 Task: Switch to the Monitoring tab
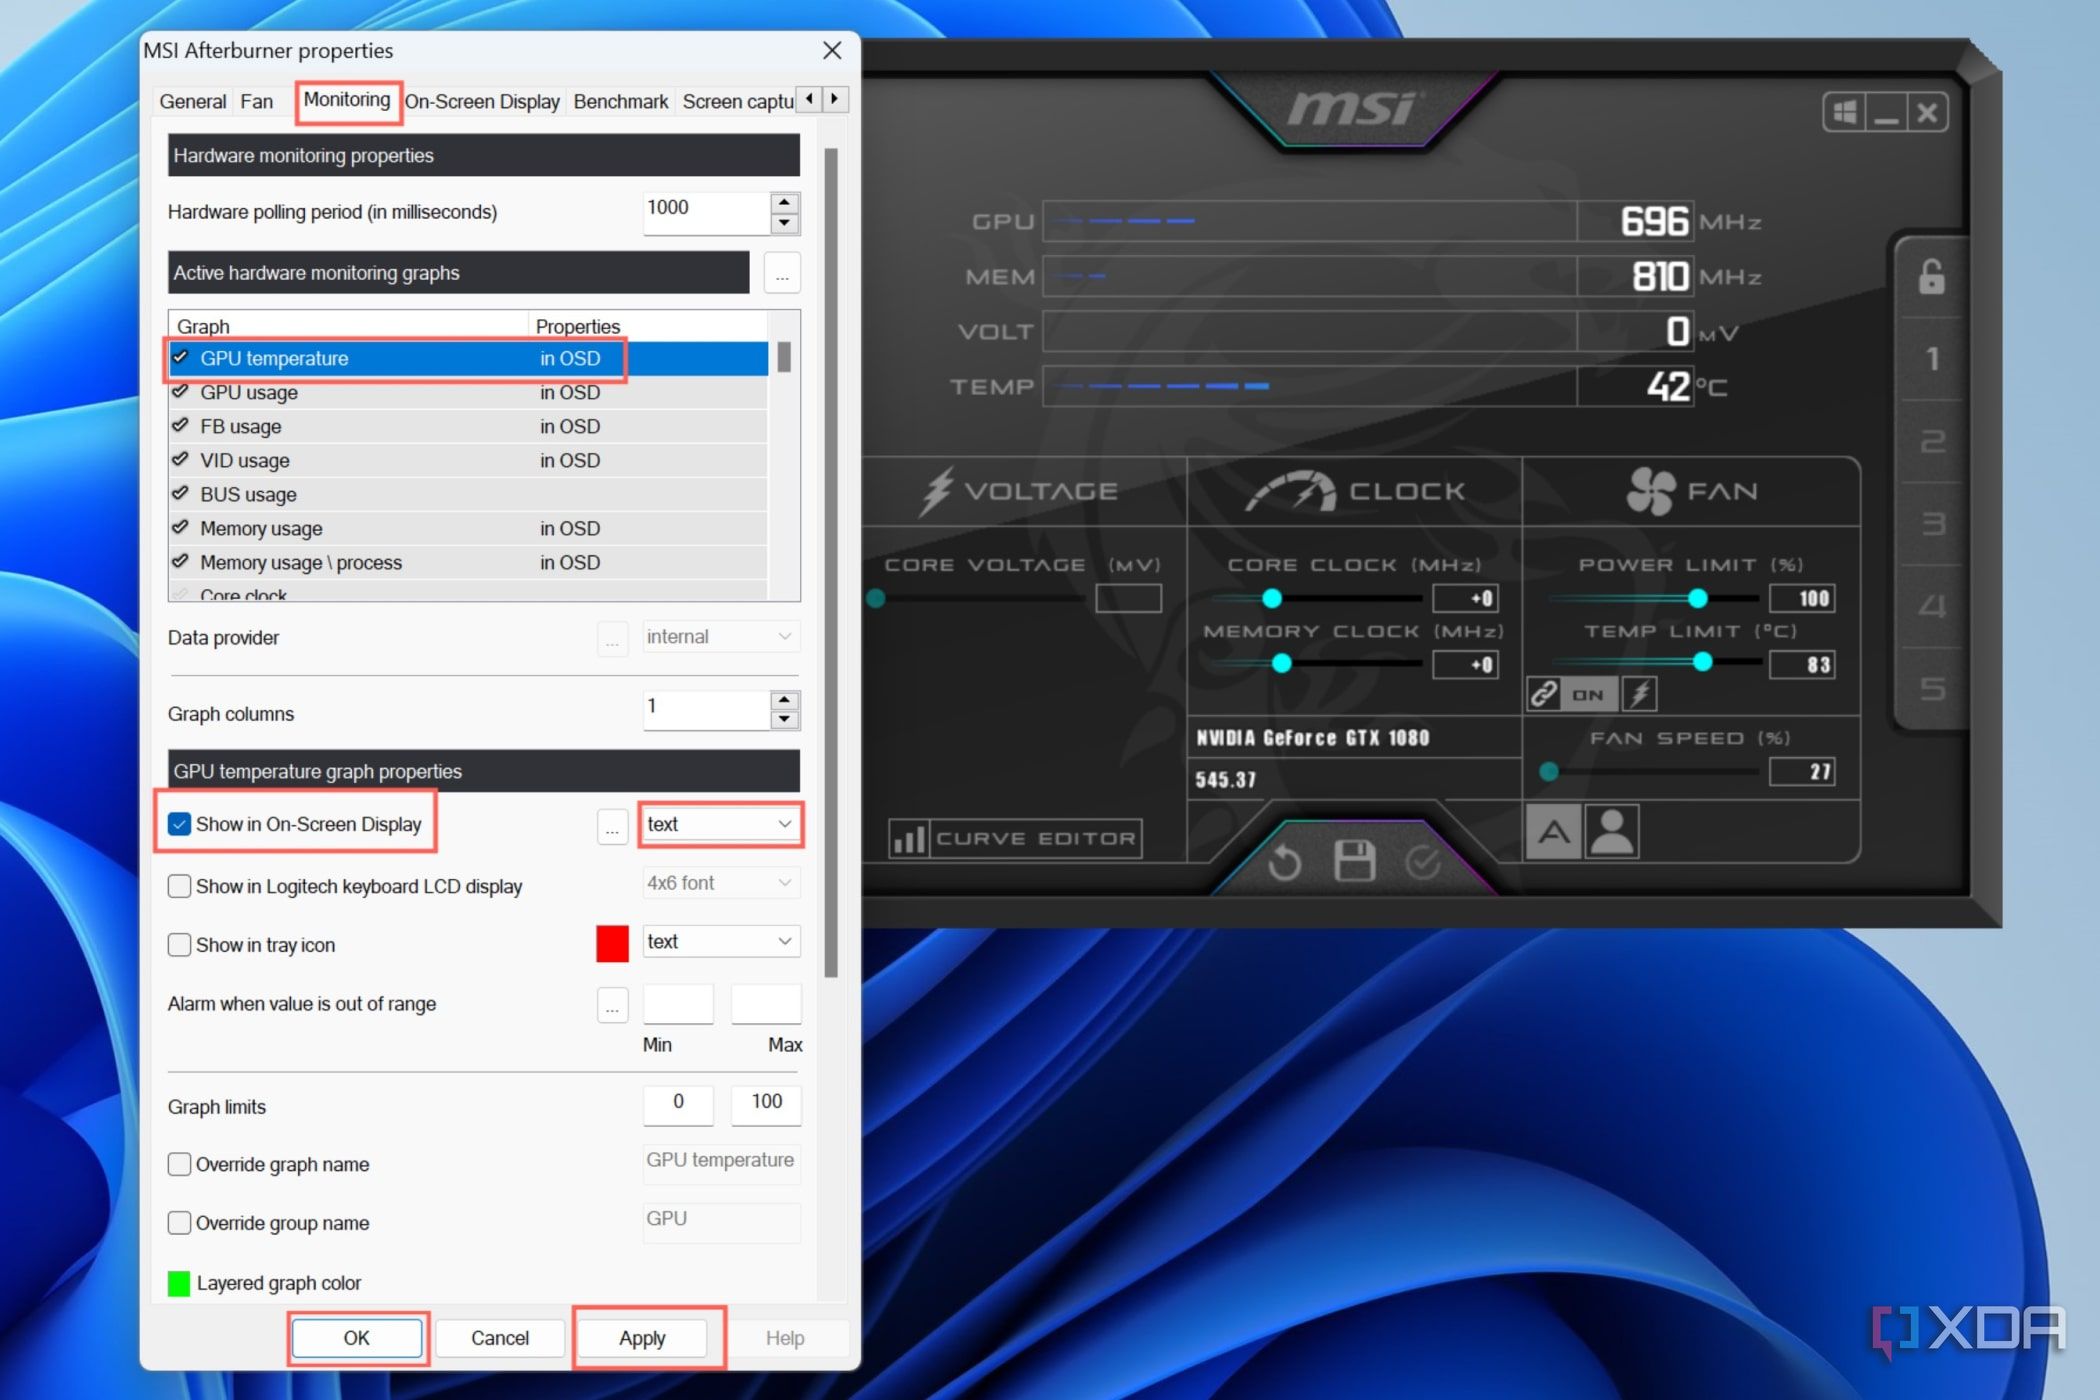point(347,100)
